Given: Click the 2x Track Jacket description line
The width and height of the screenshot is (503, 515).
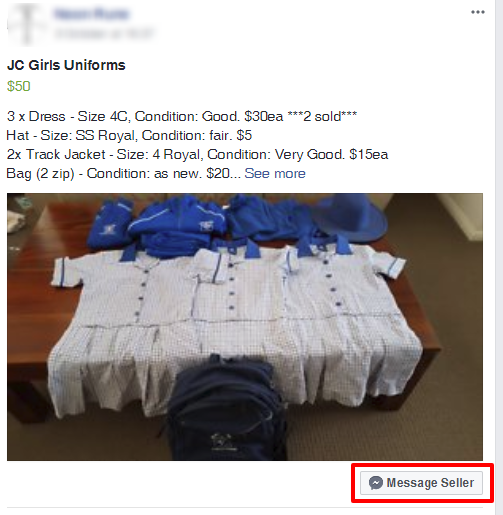Looking at the screenshot, I should [197, 154].
